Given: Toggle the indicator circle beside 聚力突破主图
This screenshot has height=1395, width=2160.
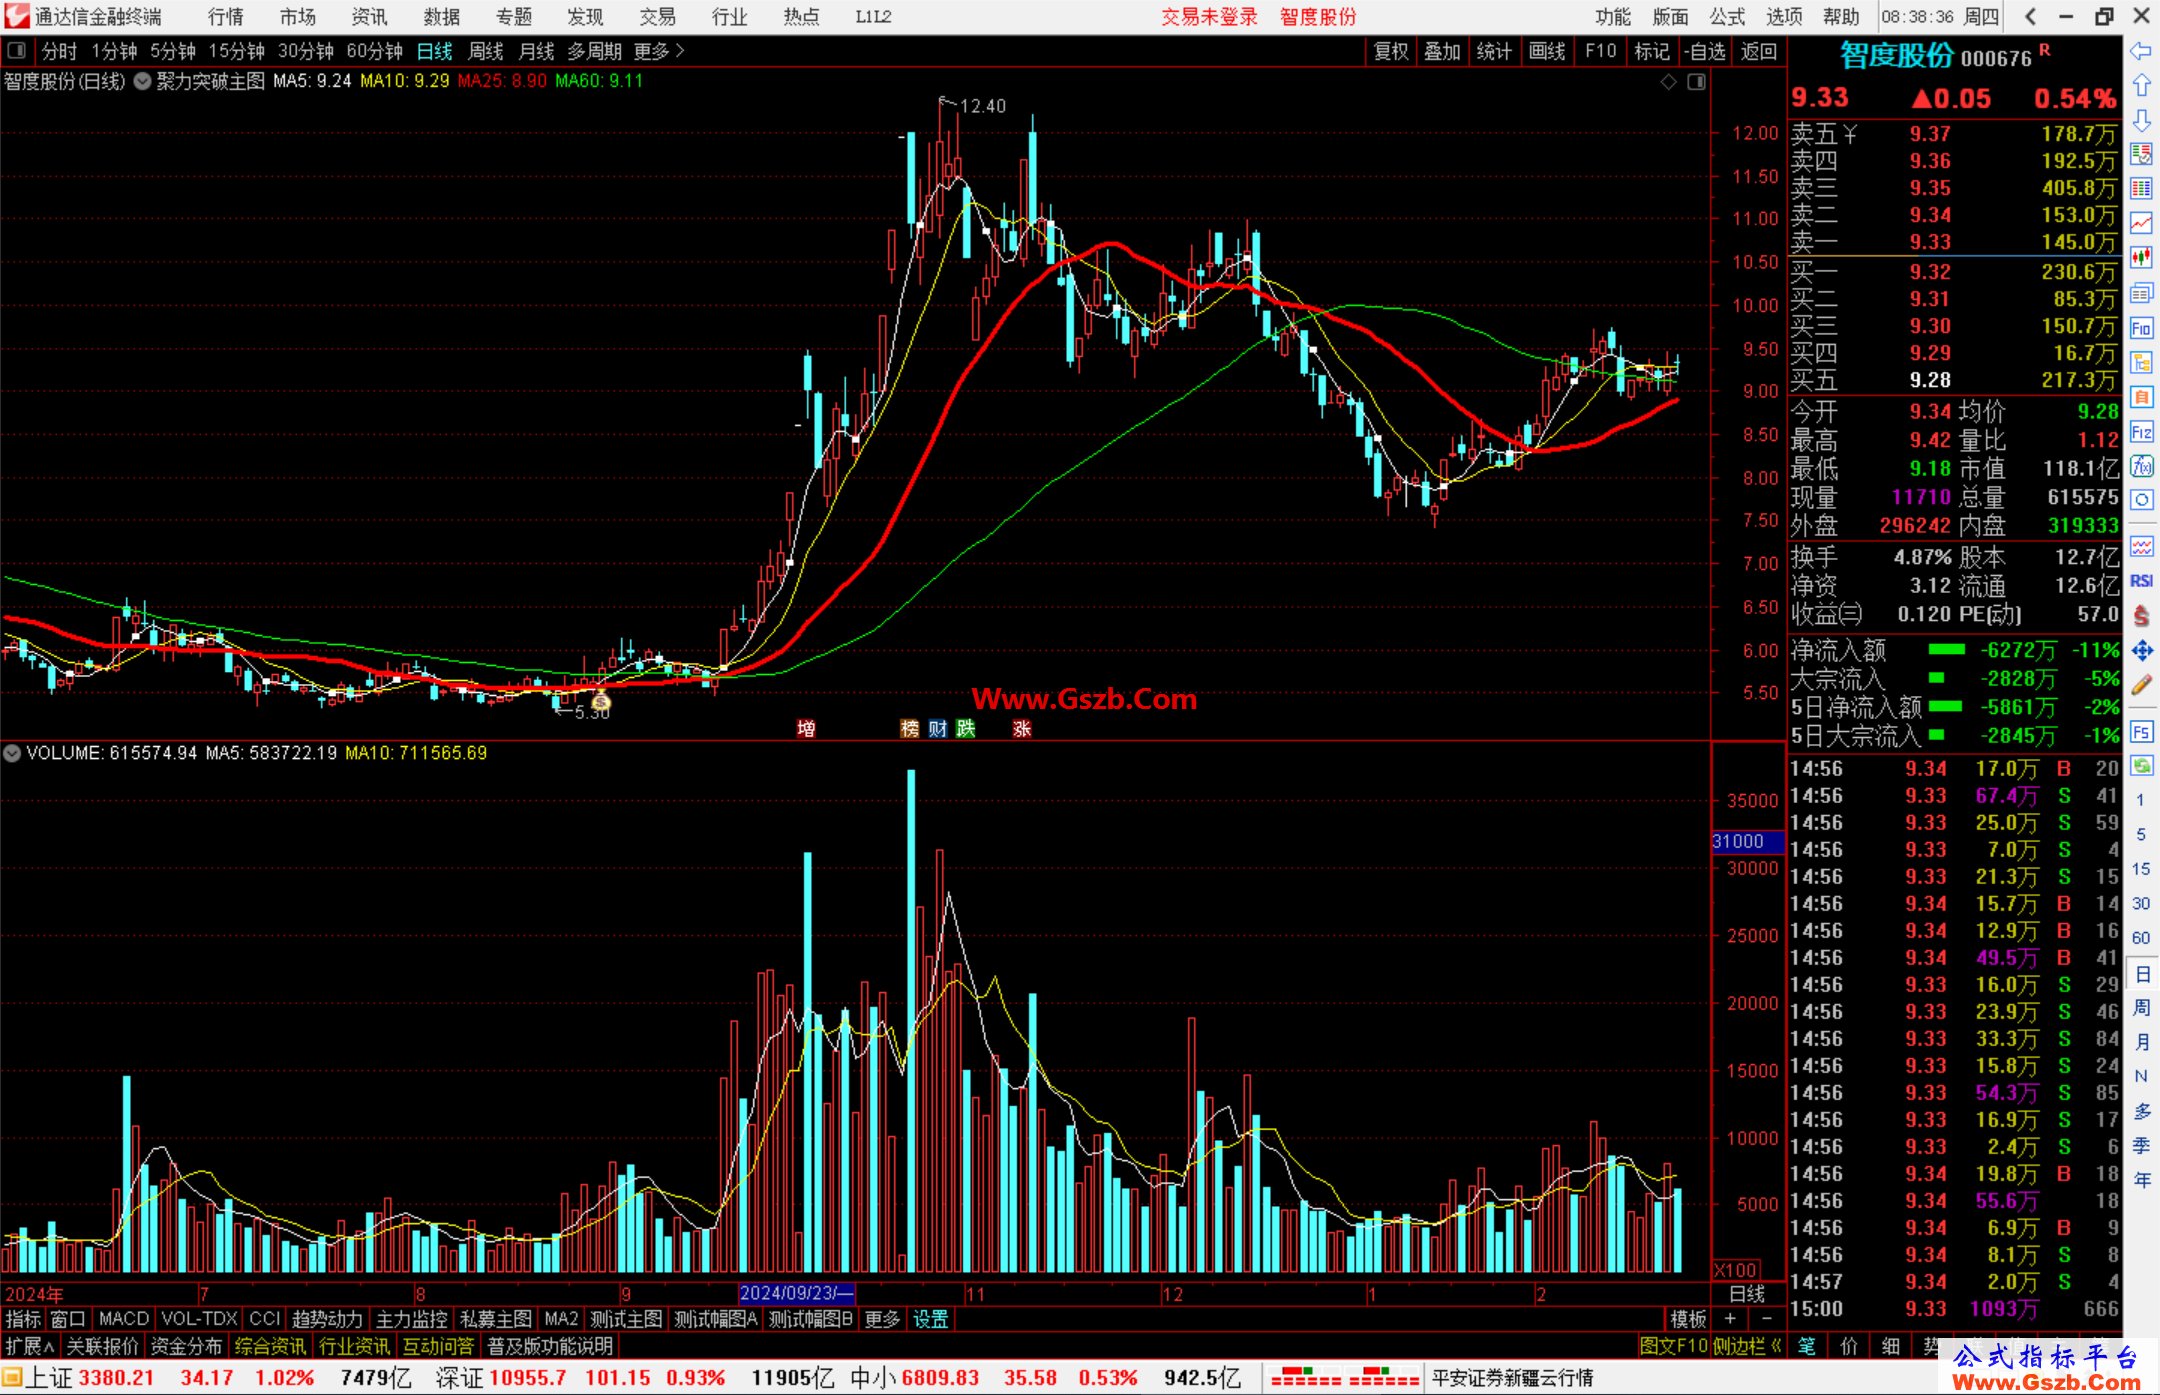Looking at the screenshot, I should coord(143,81).
